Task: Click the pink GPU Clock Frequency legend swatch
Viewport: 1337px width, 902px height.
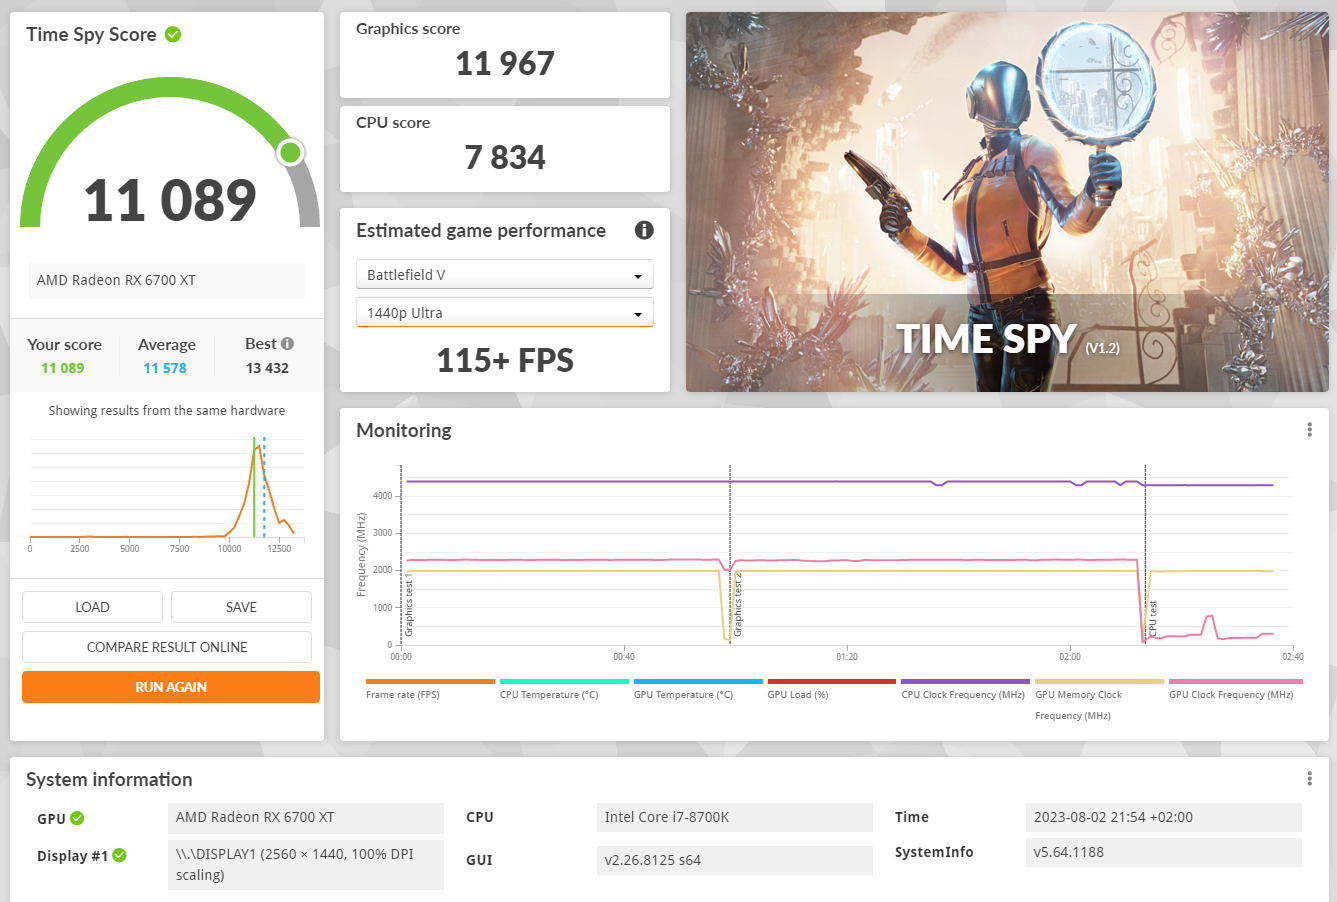Action: [1236, 681]
